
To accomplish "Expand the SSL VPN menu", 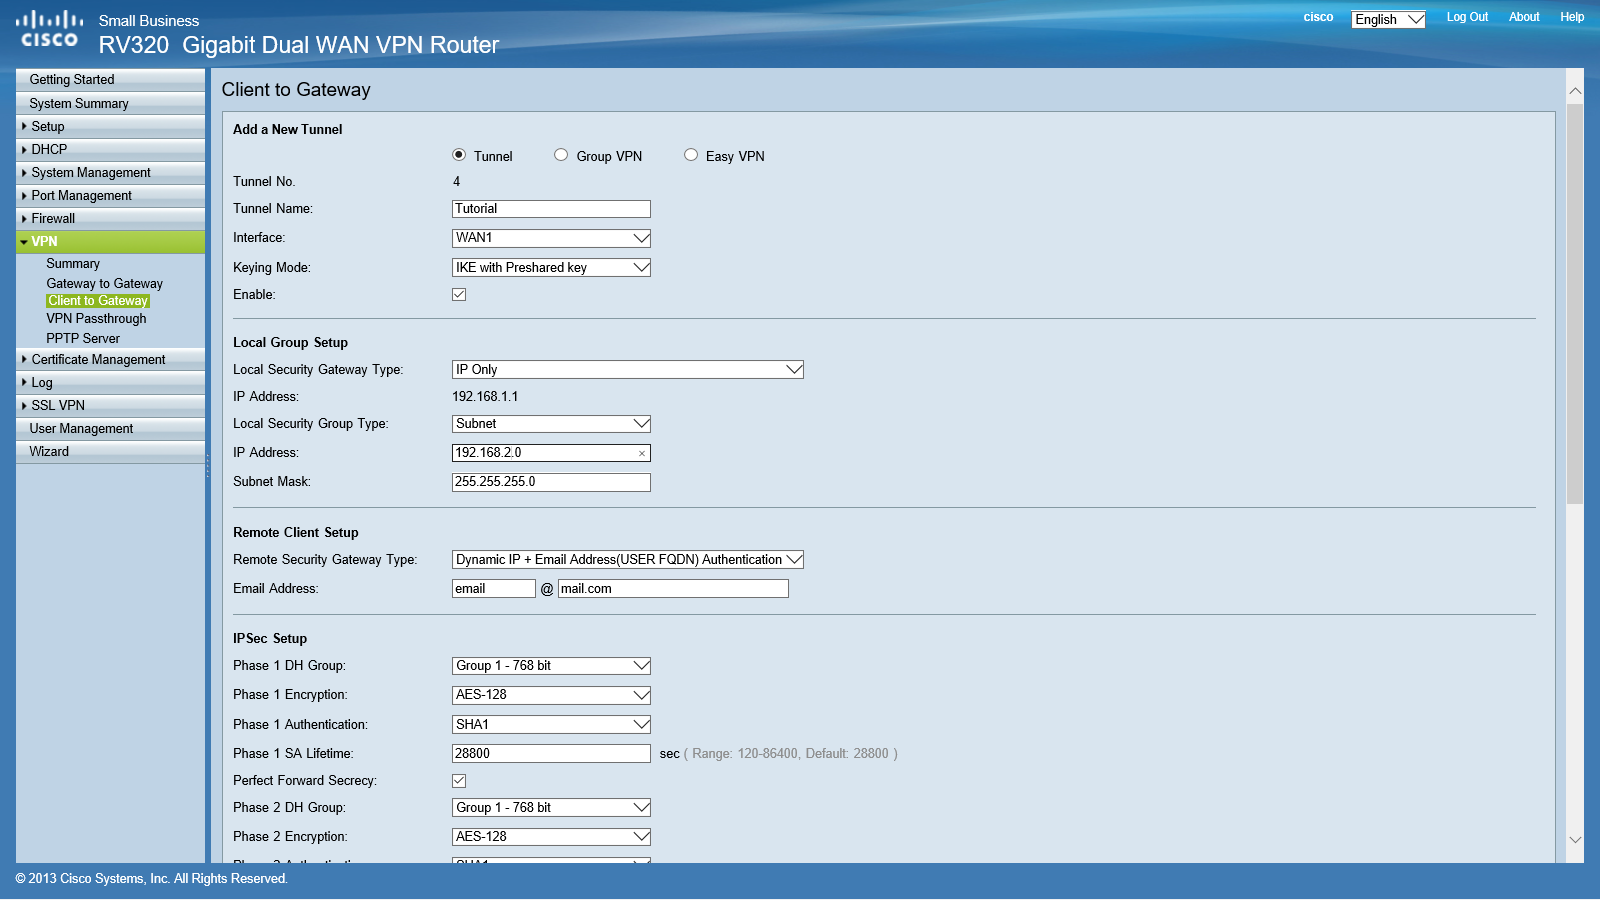I will point(110,406).
